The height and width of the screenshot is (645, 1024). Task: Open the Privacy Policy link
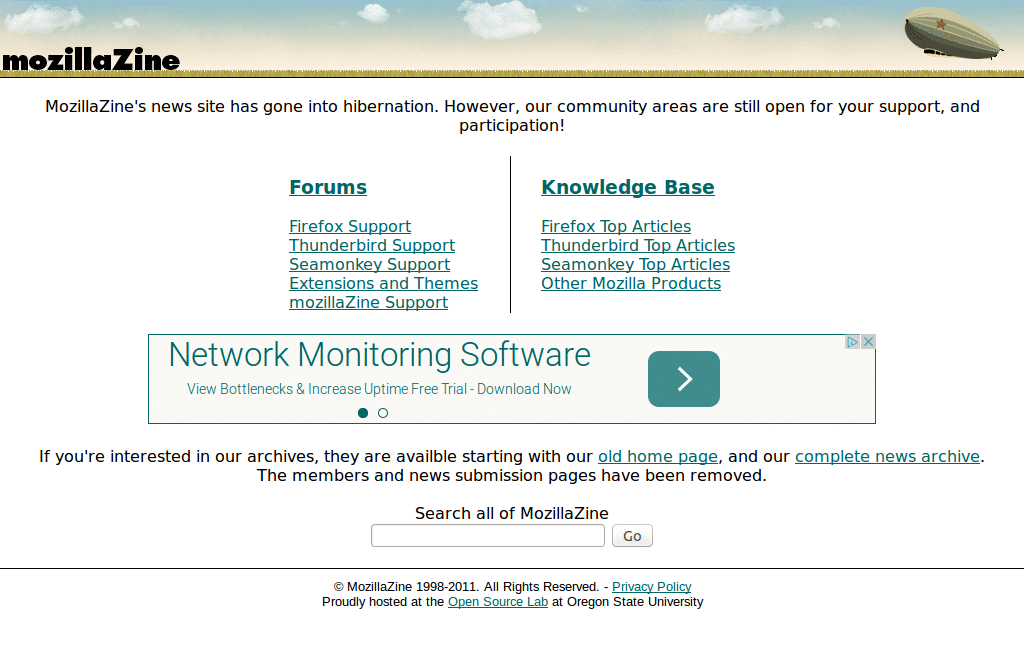coord(651,587)
